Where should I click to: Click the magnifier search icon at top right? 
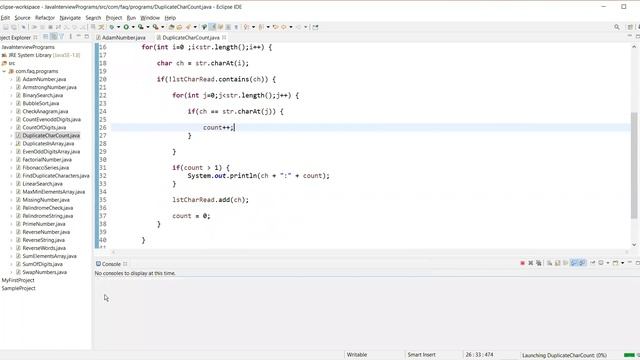(x=617, y=27)
